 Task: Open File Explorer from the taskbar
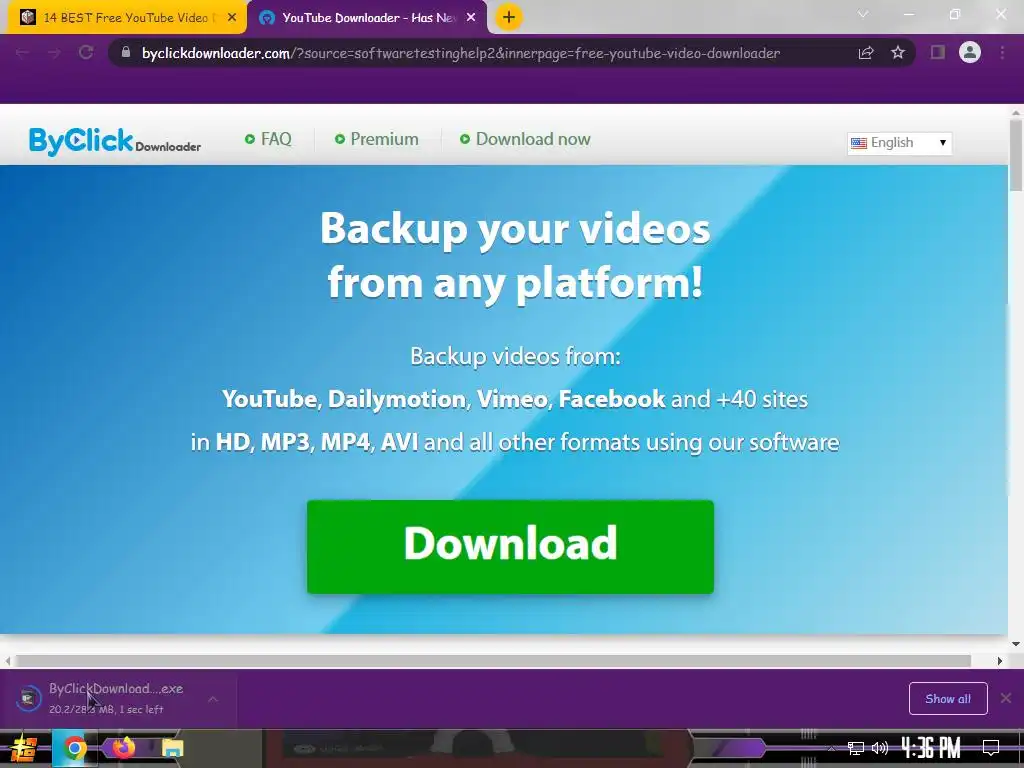[172, 748]
